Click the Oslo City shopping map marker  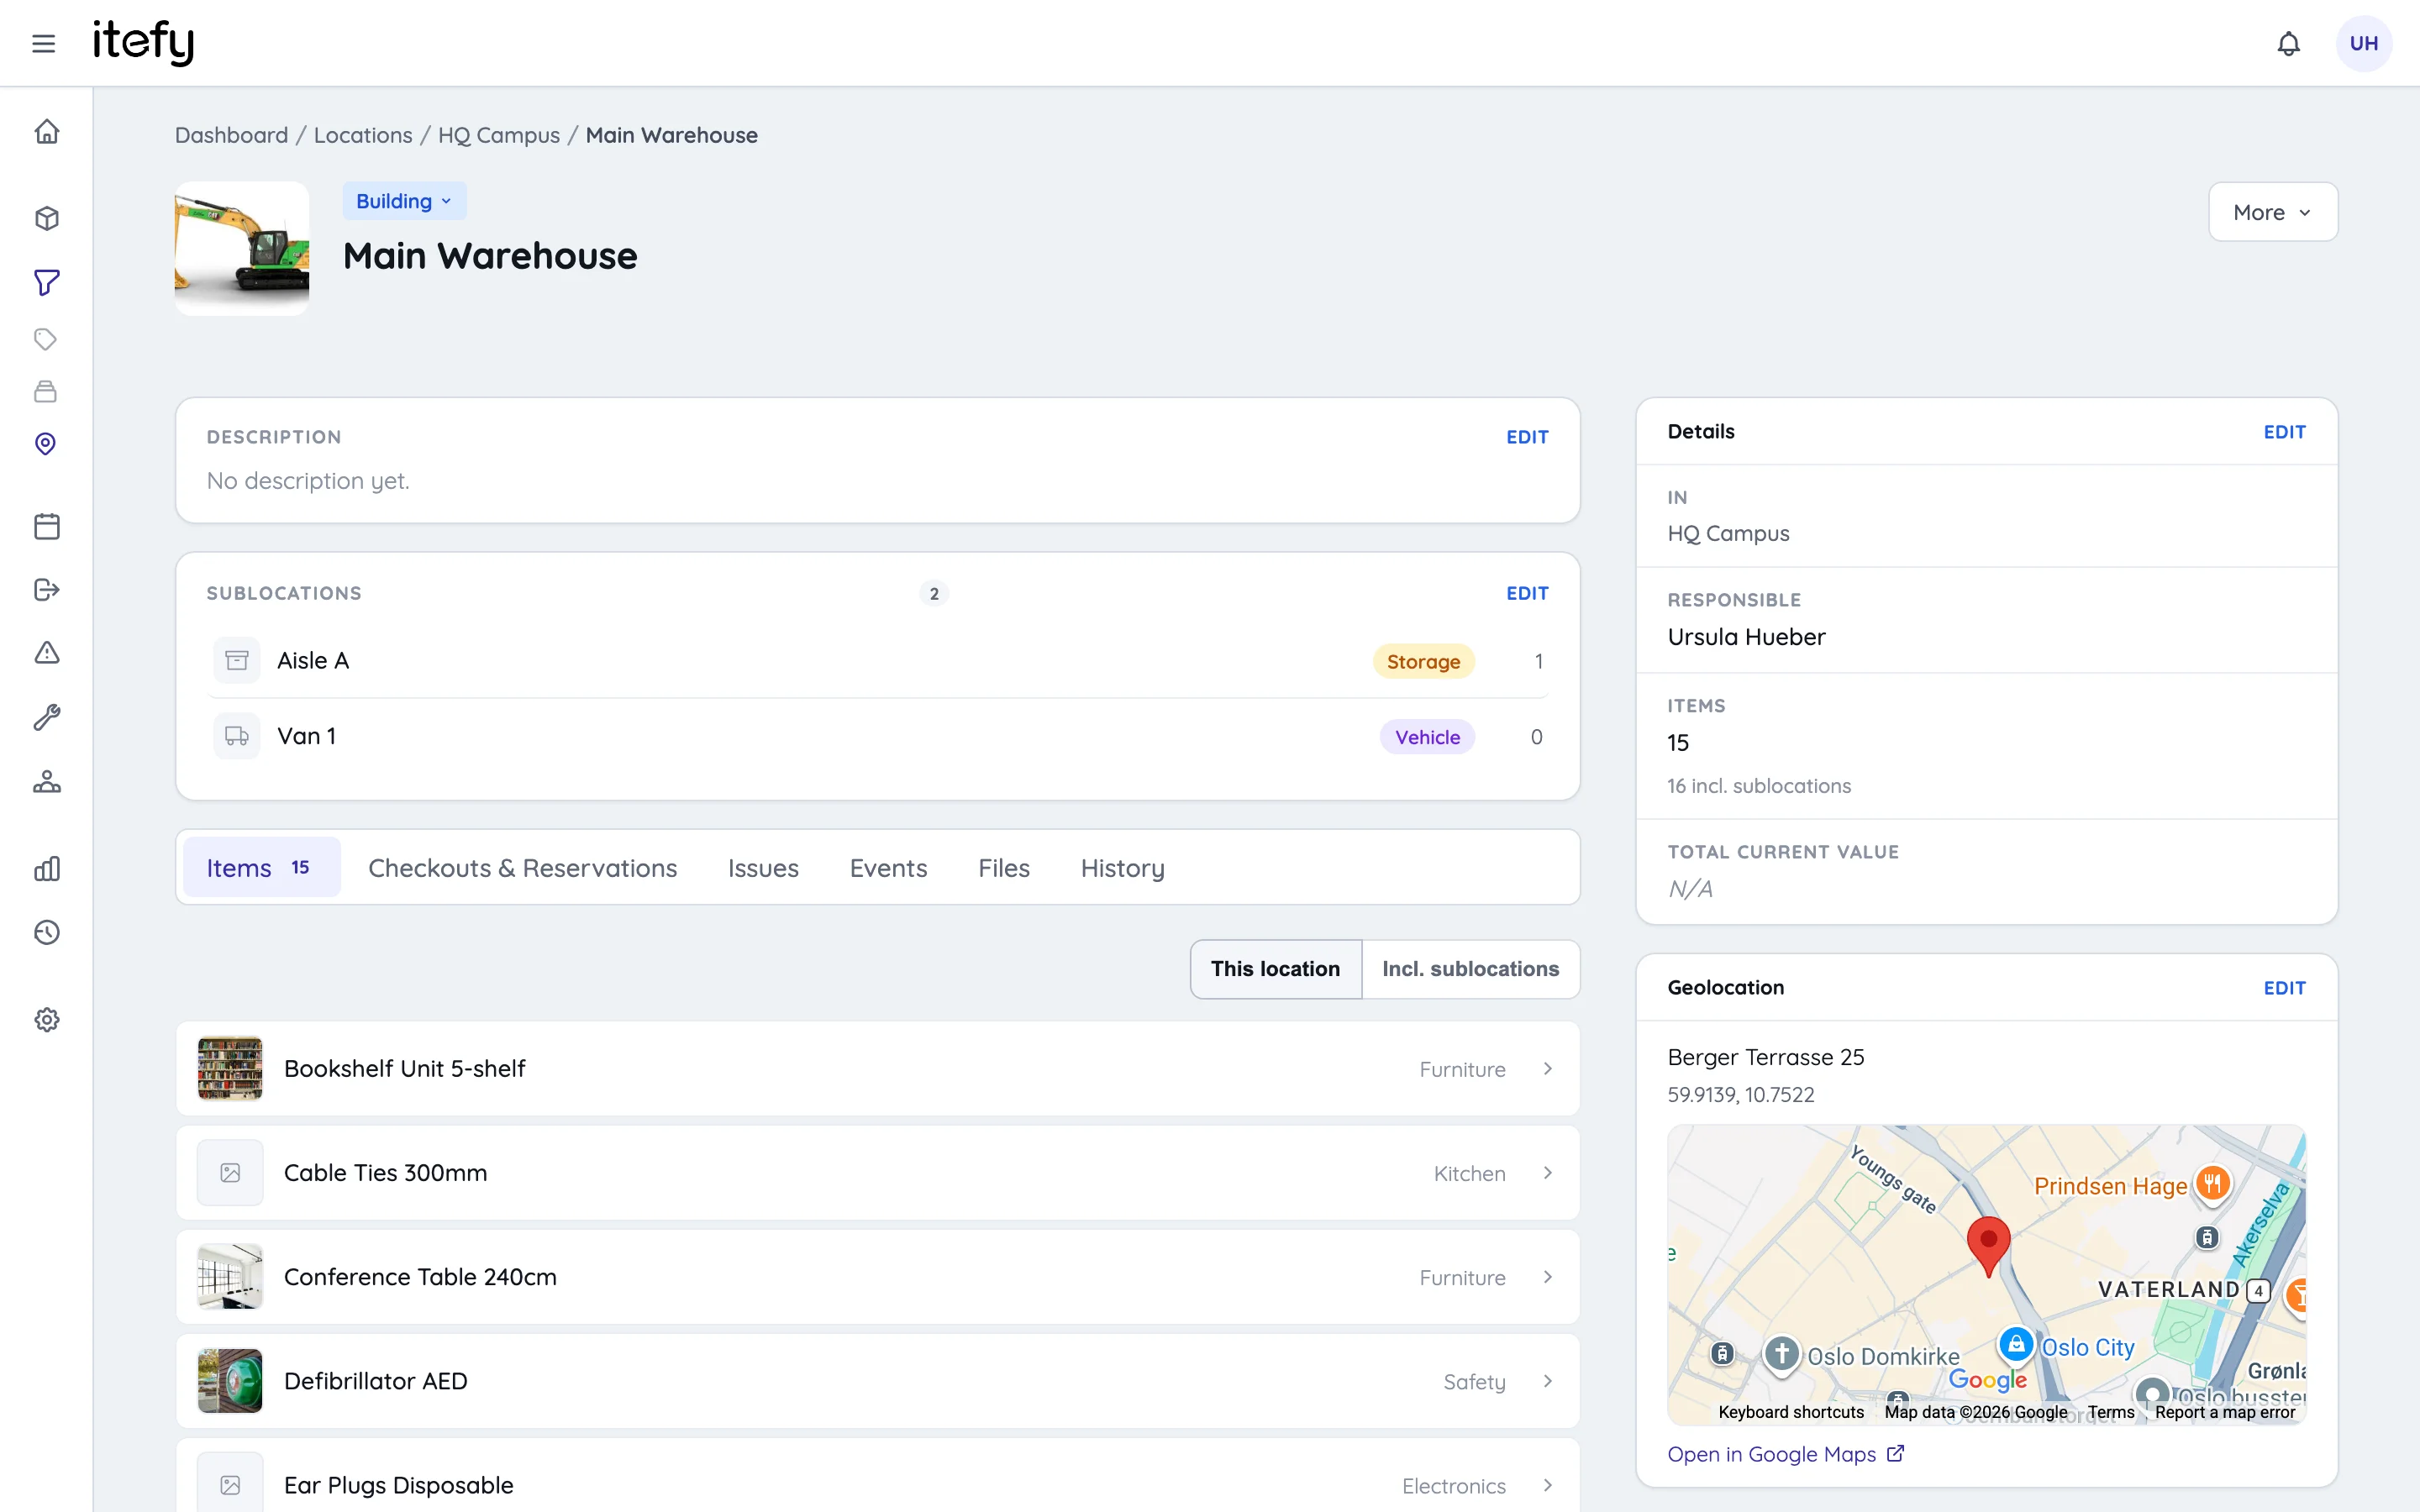click(2016, 1344)
